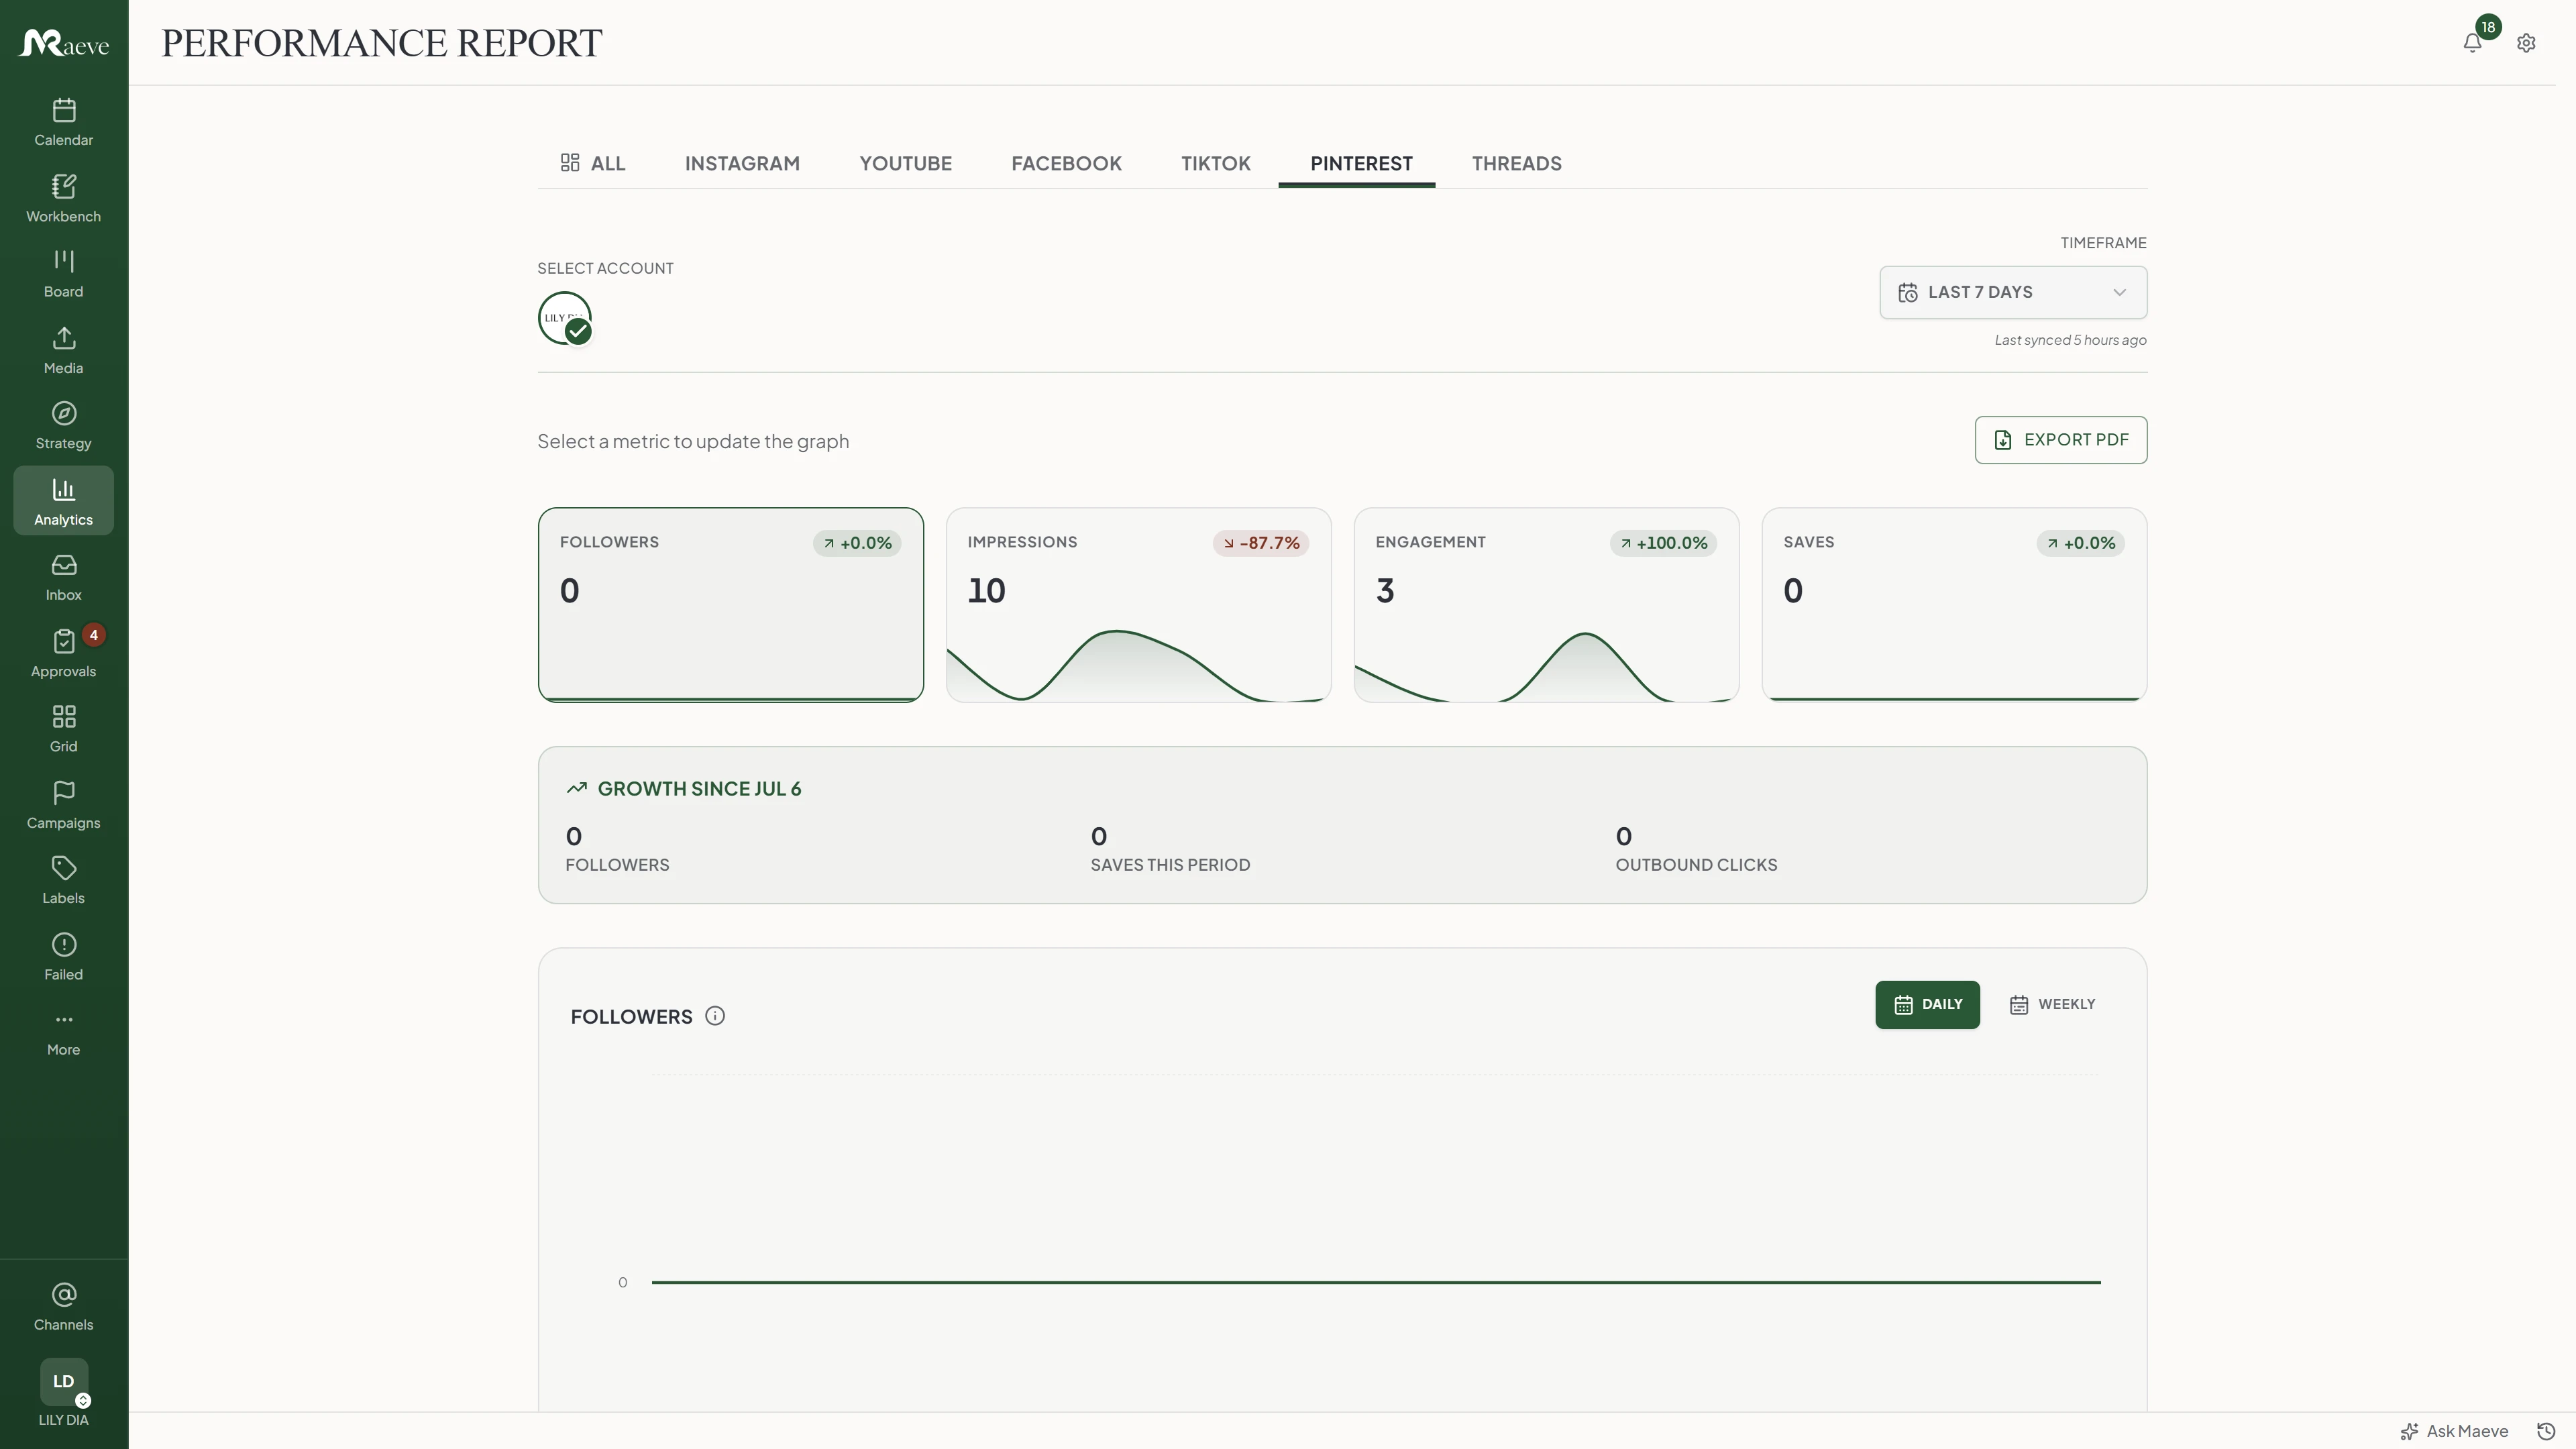This screenshot has width=2576, height=1449.
Task: Select the IMPRESSIONS metric card
Action: point(1138,605)
